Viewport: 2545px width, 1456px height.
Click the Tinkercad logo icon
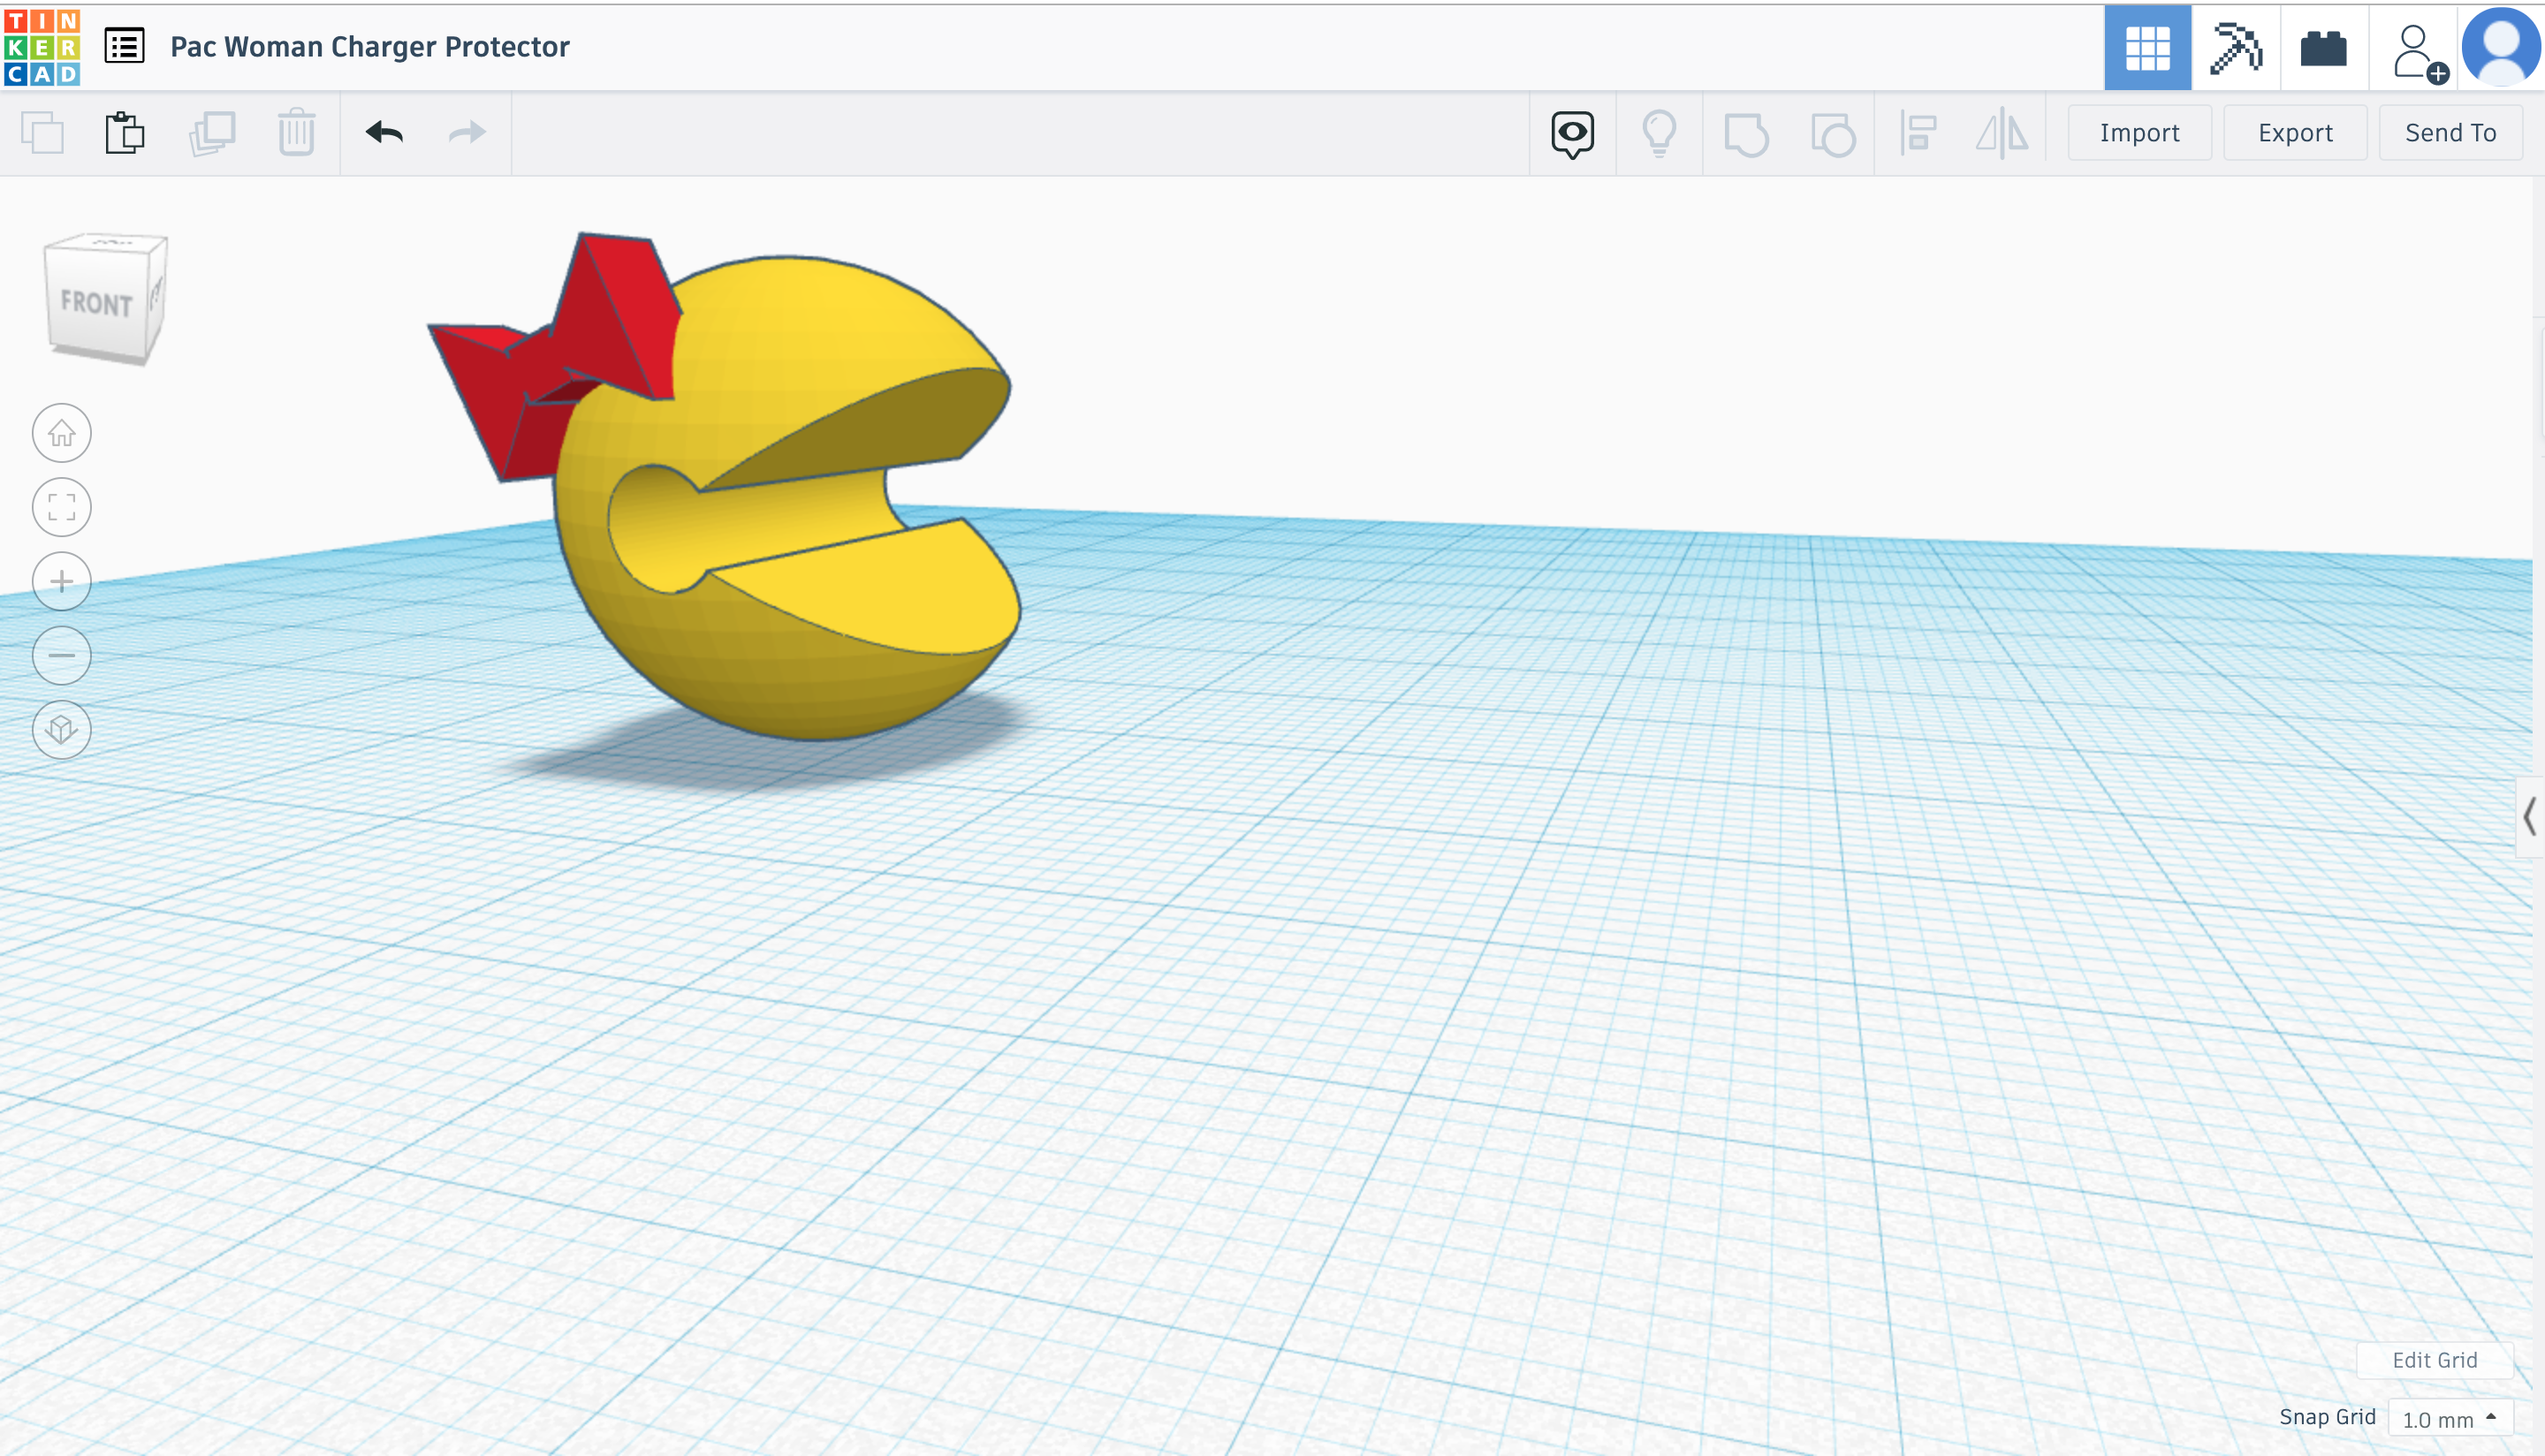[x=42, y=47]
